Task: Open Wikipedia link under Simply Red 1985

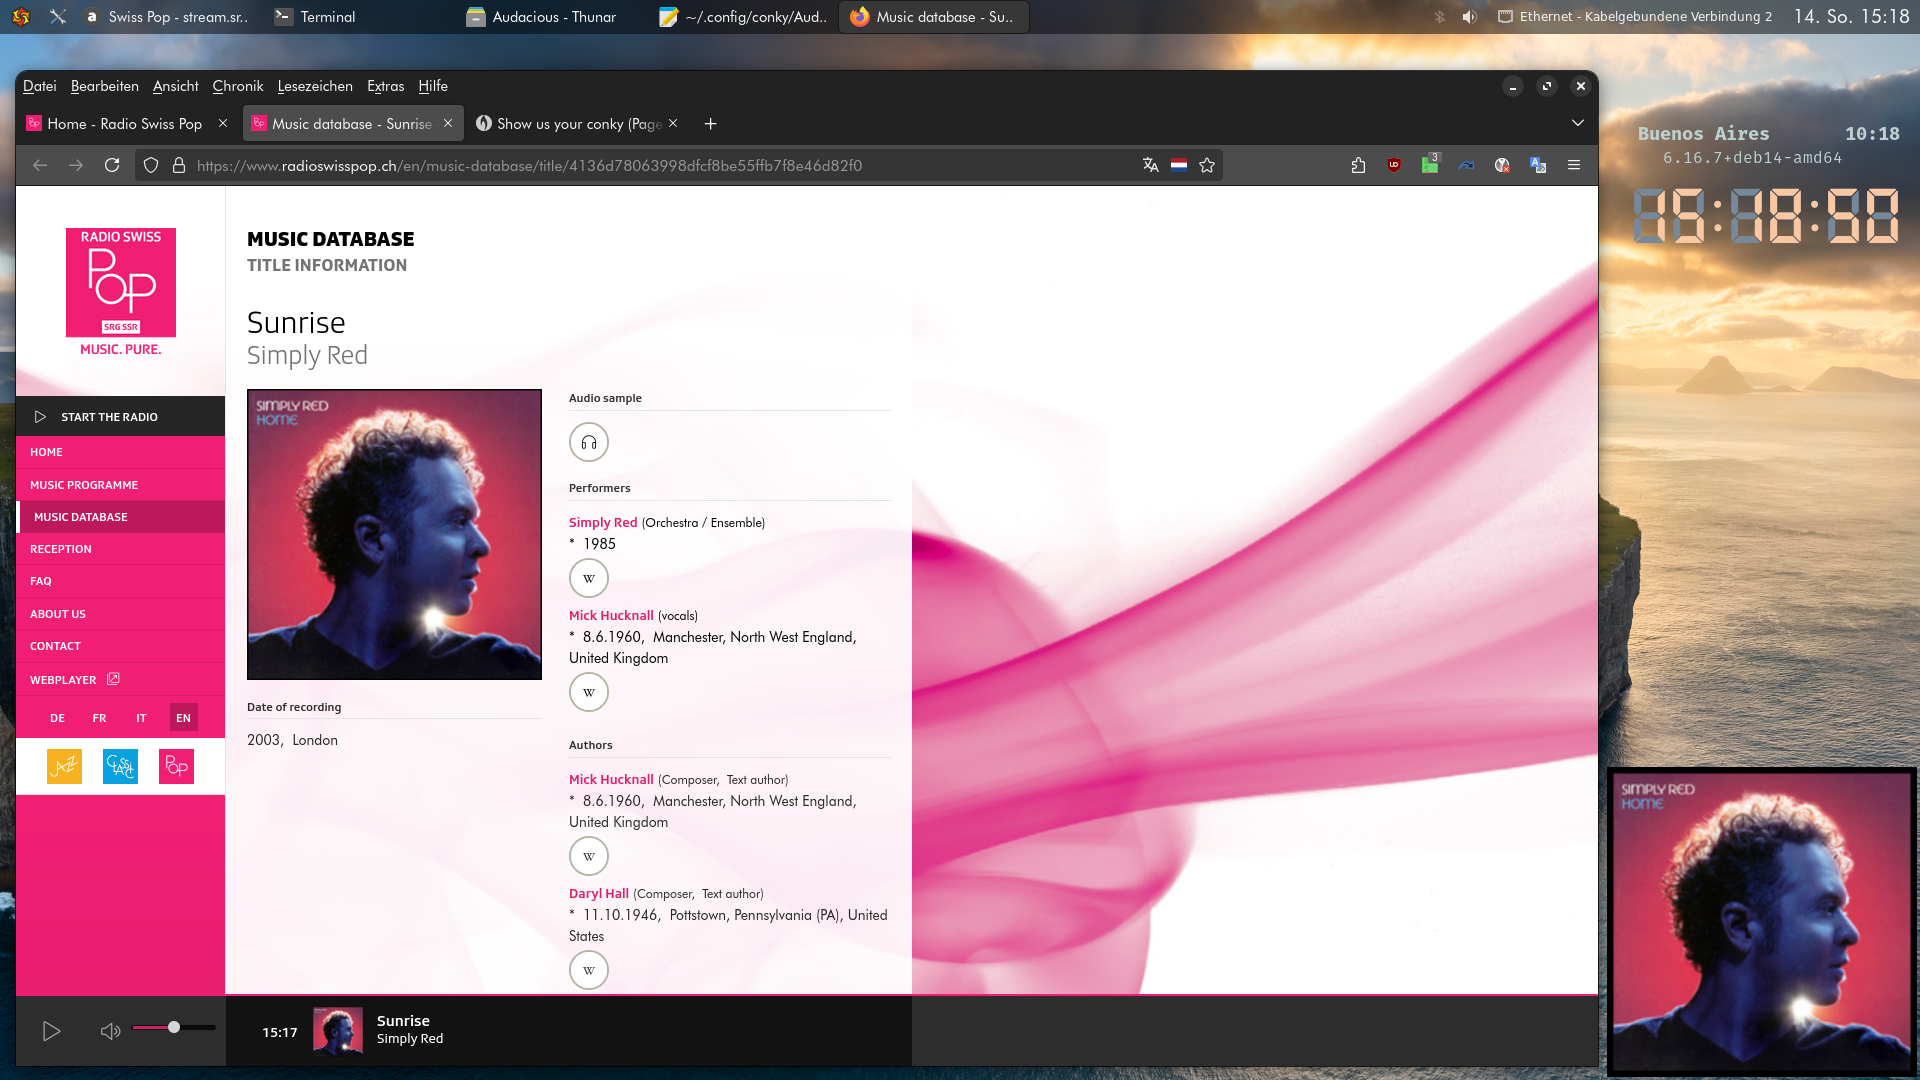Action: point(588,578)
